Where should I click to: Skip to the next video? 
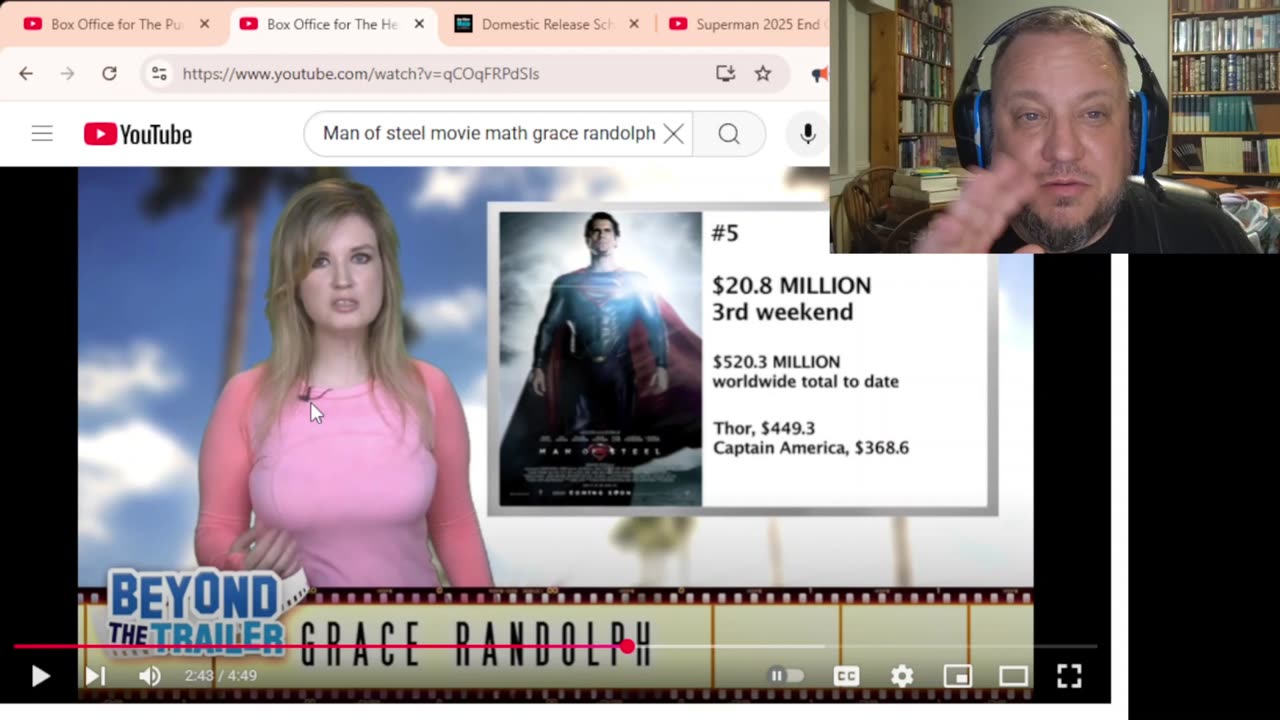tap(95, 676)
